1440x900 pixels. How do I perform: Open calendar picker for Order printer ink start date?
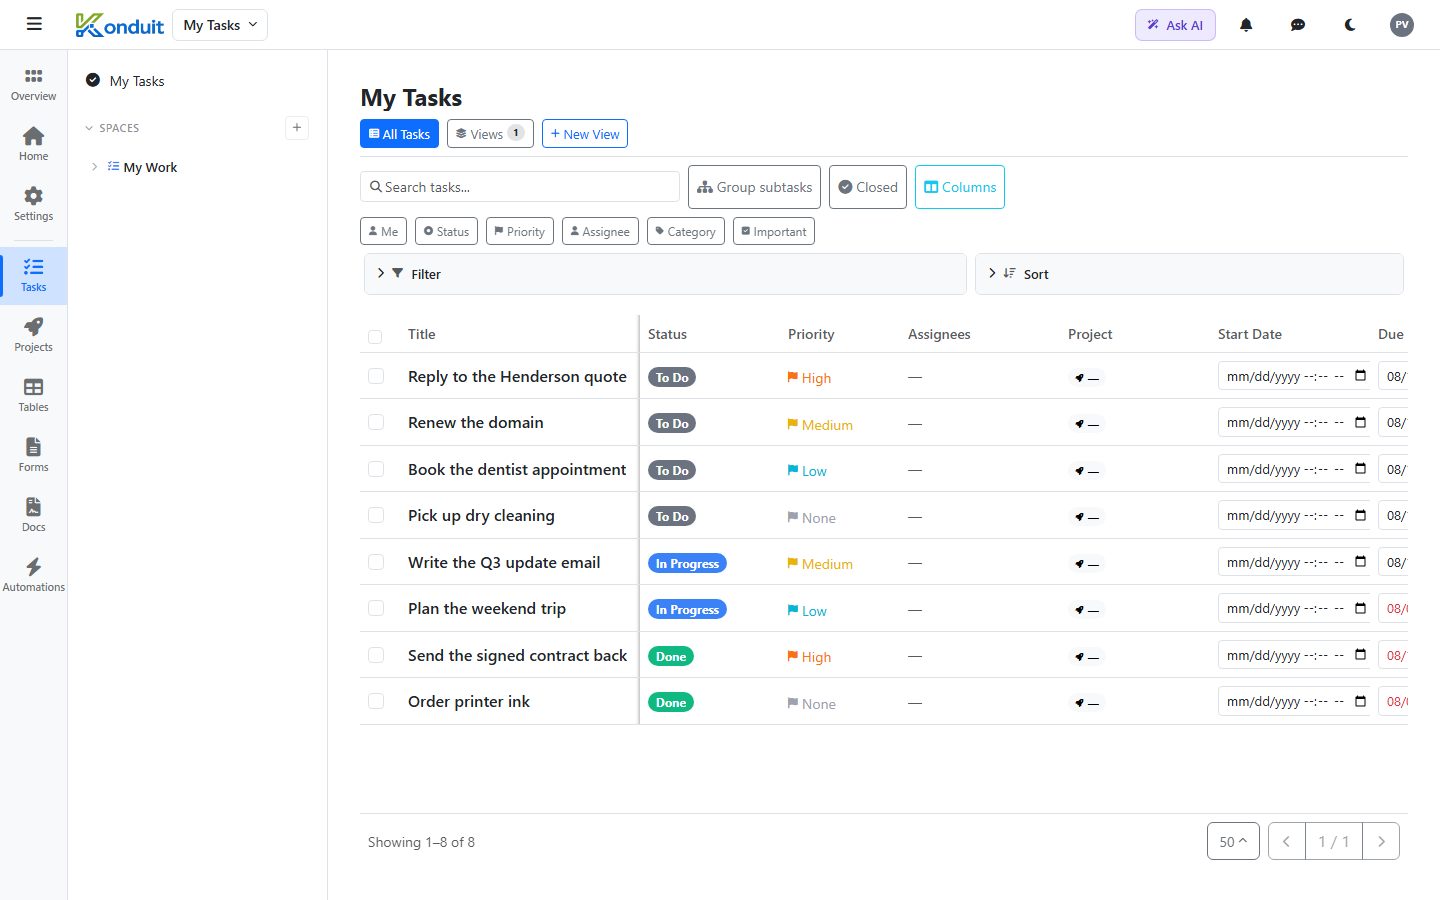(1360, 701)
